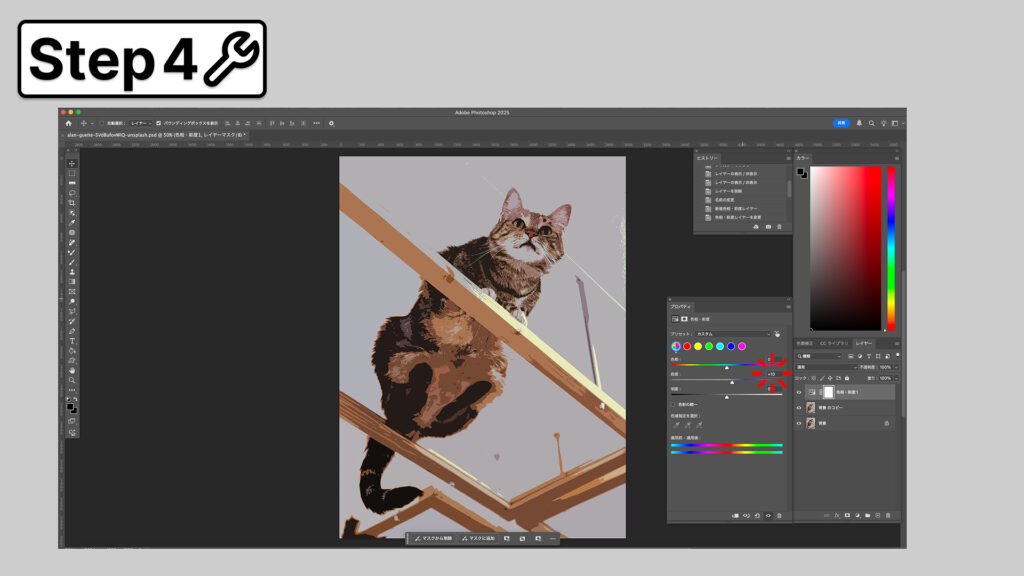This screenshot has height=576, width=1024.
Task: Select the Hue/Saturation layer mask thumbnail
Action: [x=829, y=392]
